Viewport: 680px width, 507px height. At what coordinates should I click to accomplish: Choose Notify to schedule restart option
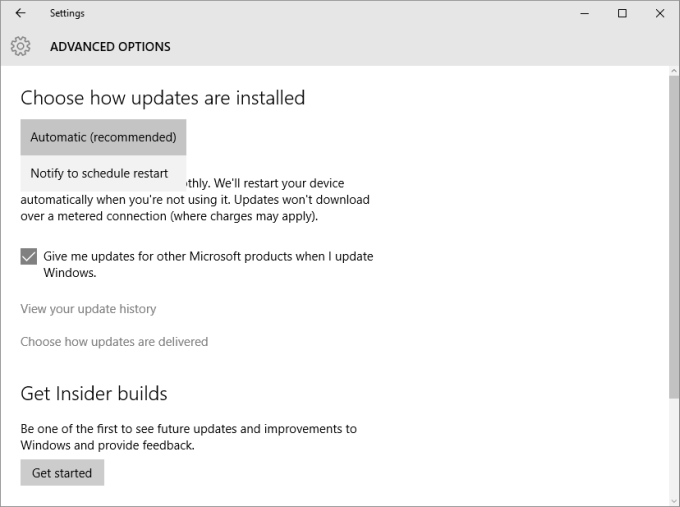99,174
